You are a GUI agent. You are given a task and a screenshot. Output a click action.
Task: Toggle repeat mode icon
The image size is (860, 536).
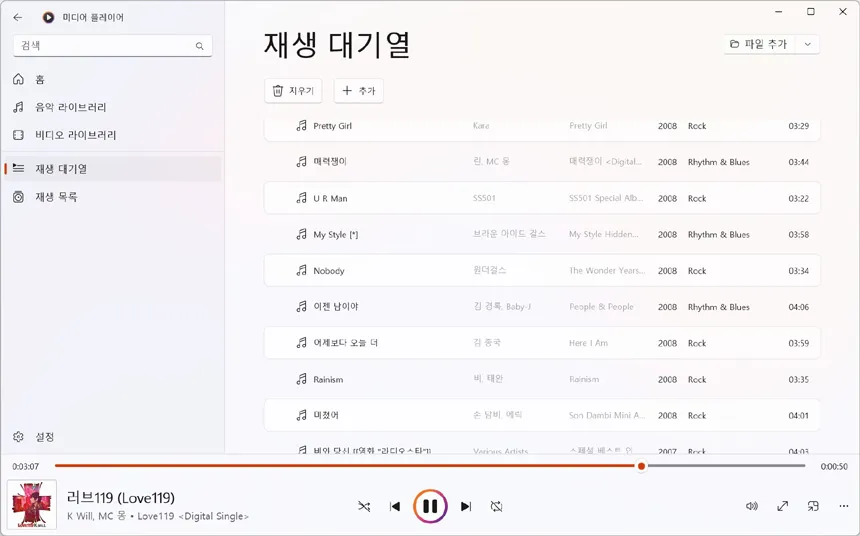[x=496, y=506]
